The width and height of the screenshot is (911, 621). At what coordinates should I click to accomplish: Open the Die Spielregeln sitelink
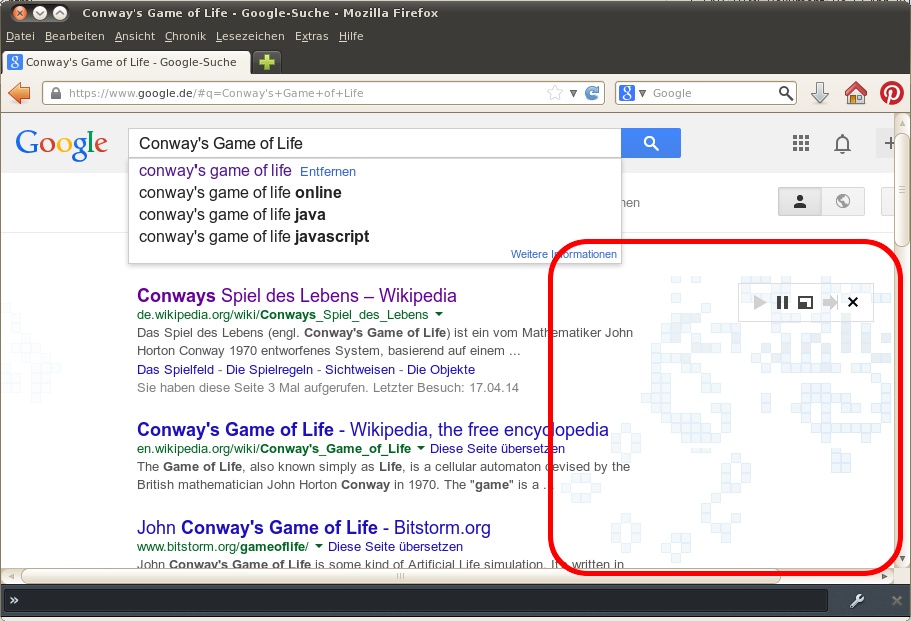pyautogui.click(x=270, y=369)
